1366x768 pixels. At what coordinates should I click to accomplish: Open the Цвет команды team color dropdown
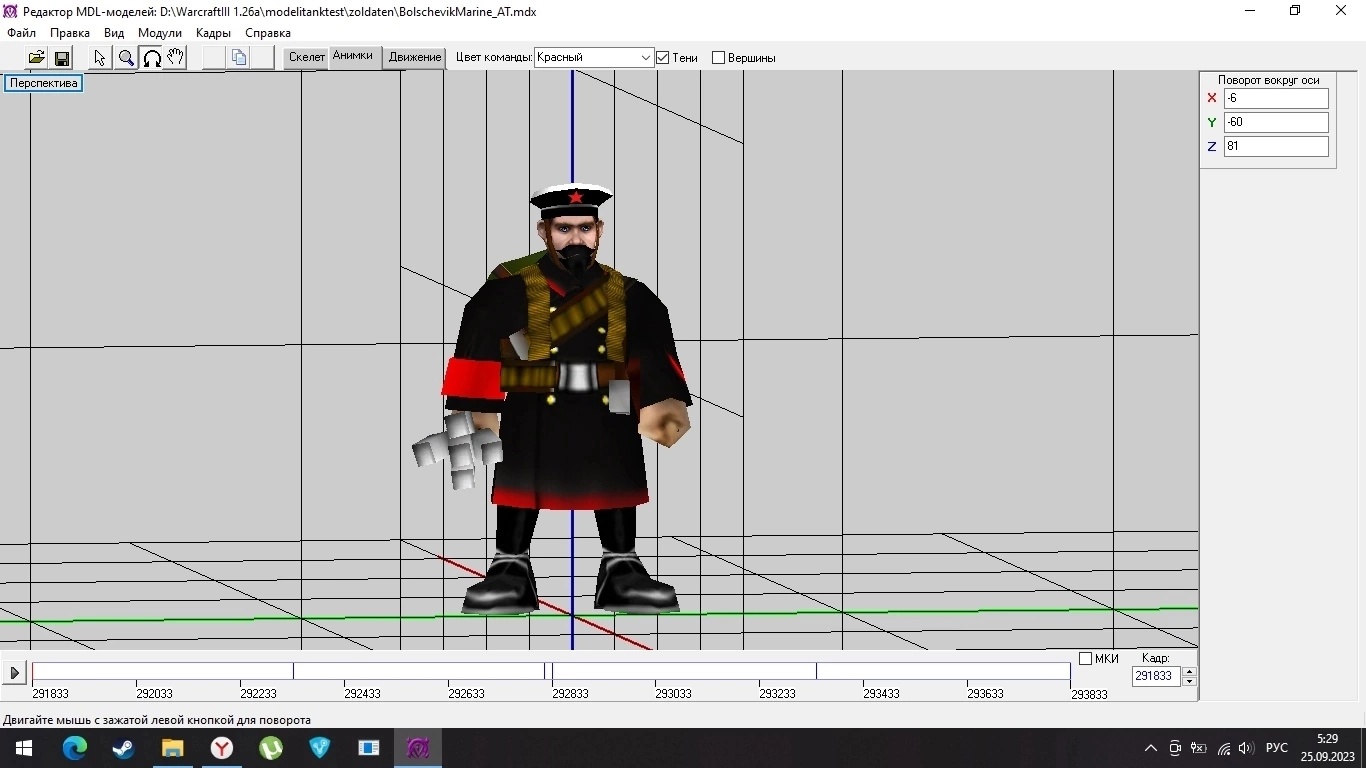click(594, 58)
